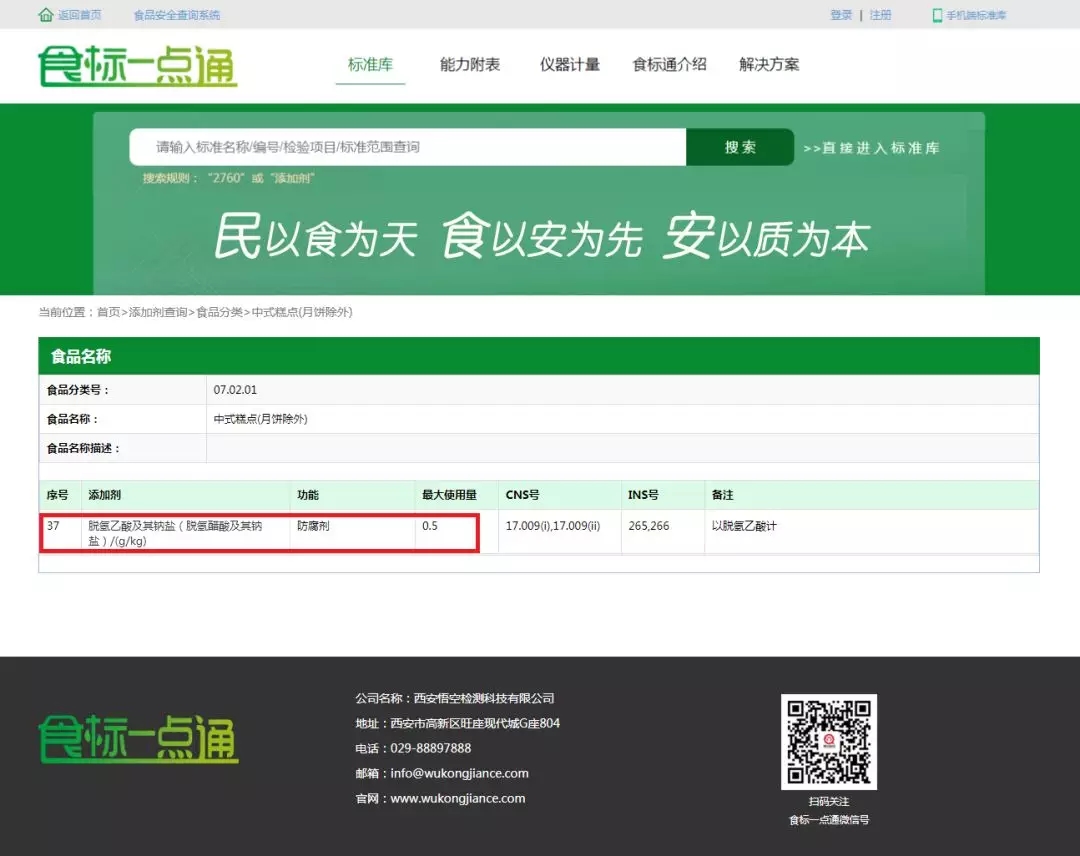
Task: Select 解决方案 in the top navigation
Action: [769, 65]
